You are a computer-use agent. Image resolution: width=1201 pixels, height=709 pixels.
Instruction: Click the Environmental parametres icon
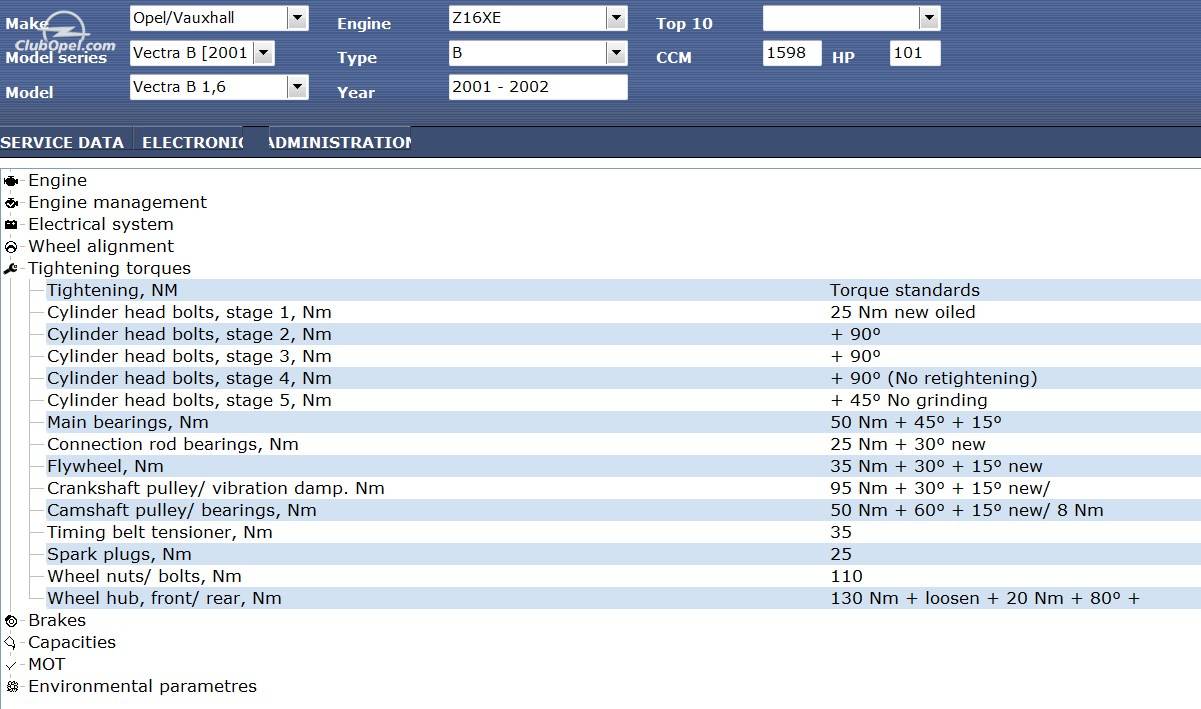(x=11, y=687)
